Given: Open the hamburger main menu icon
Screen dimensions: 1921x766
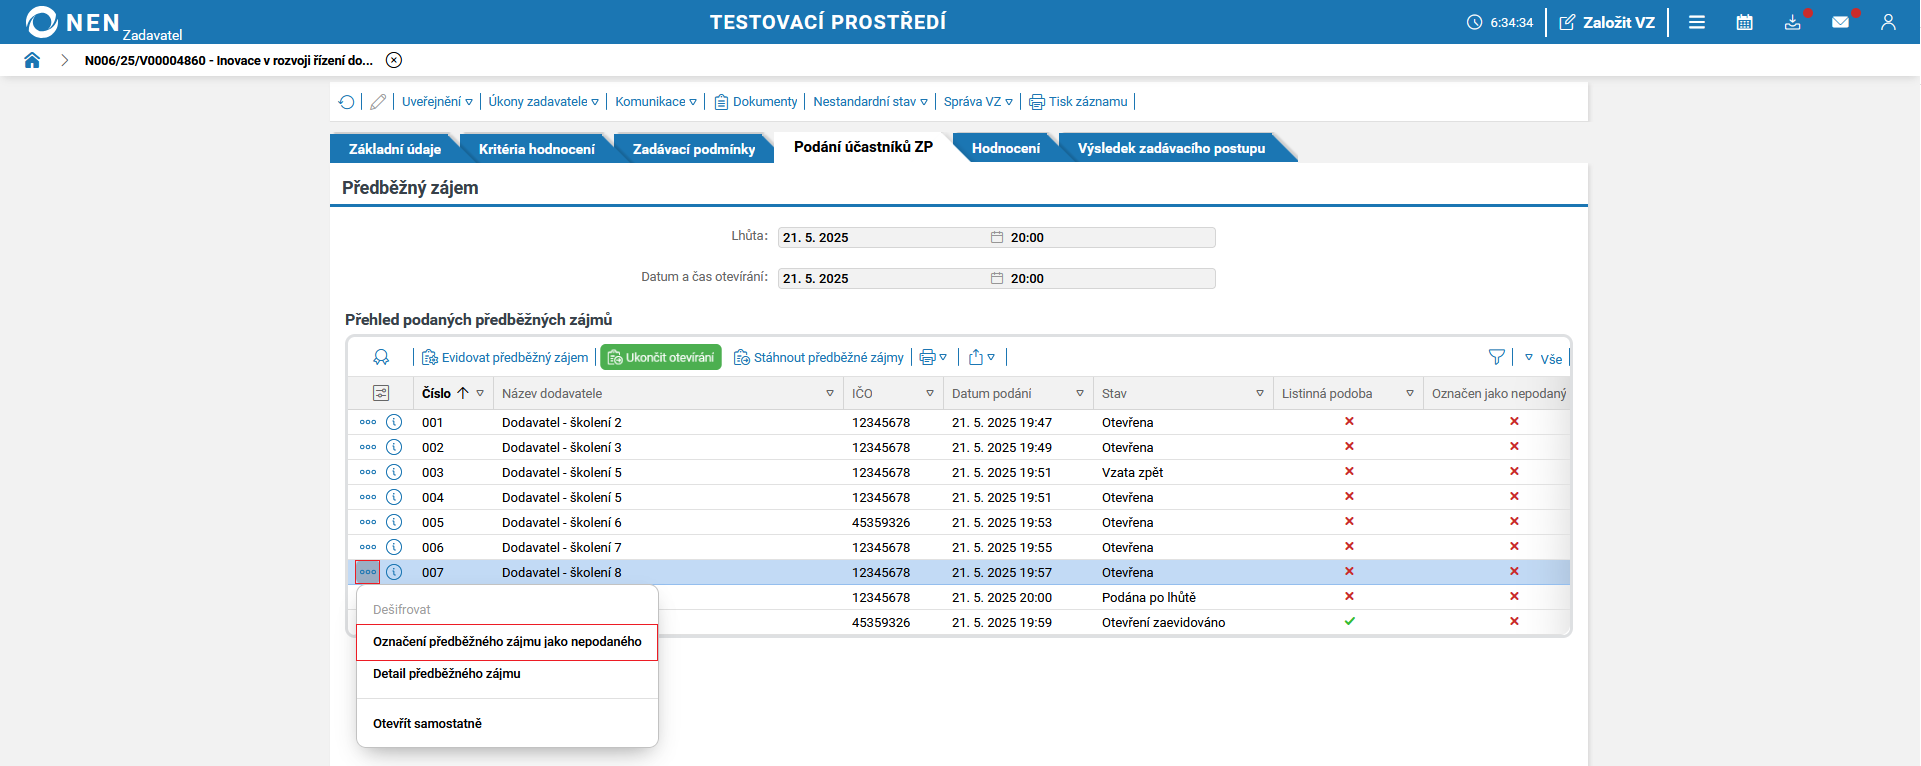Looking at the screenshot, I should (x=1697, y=22).
